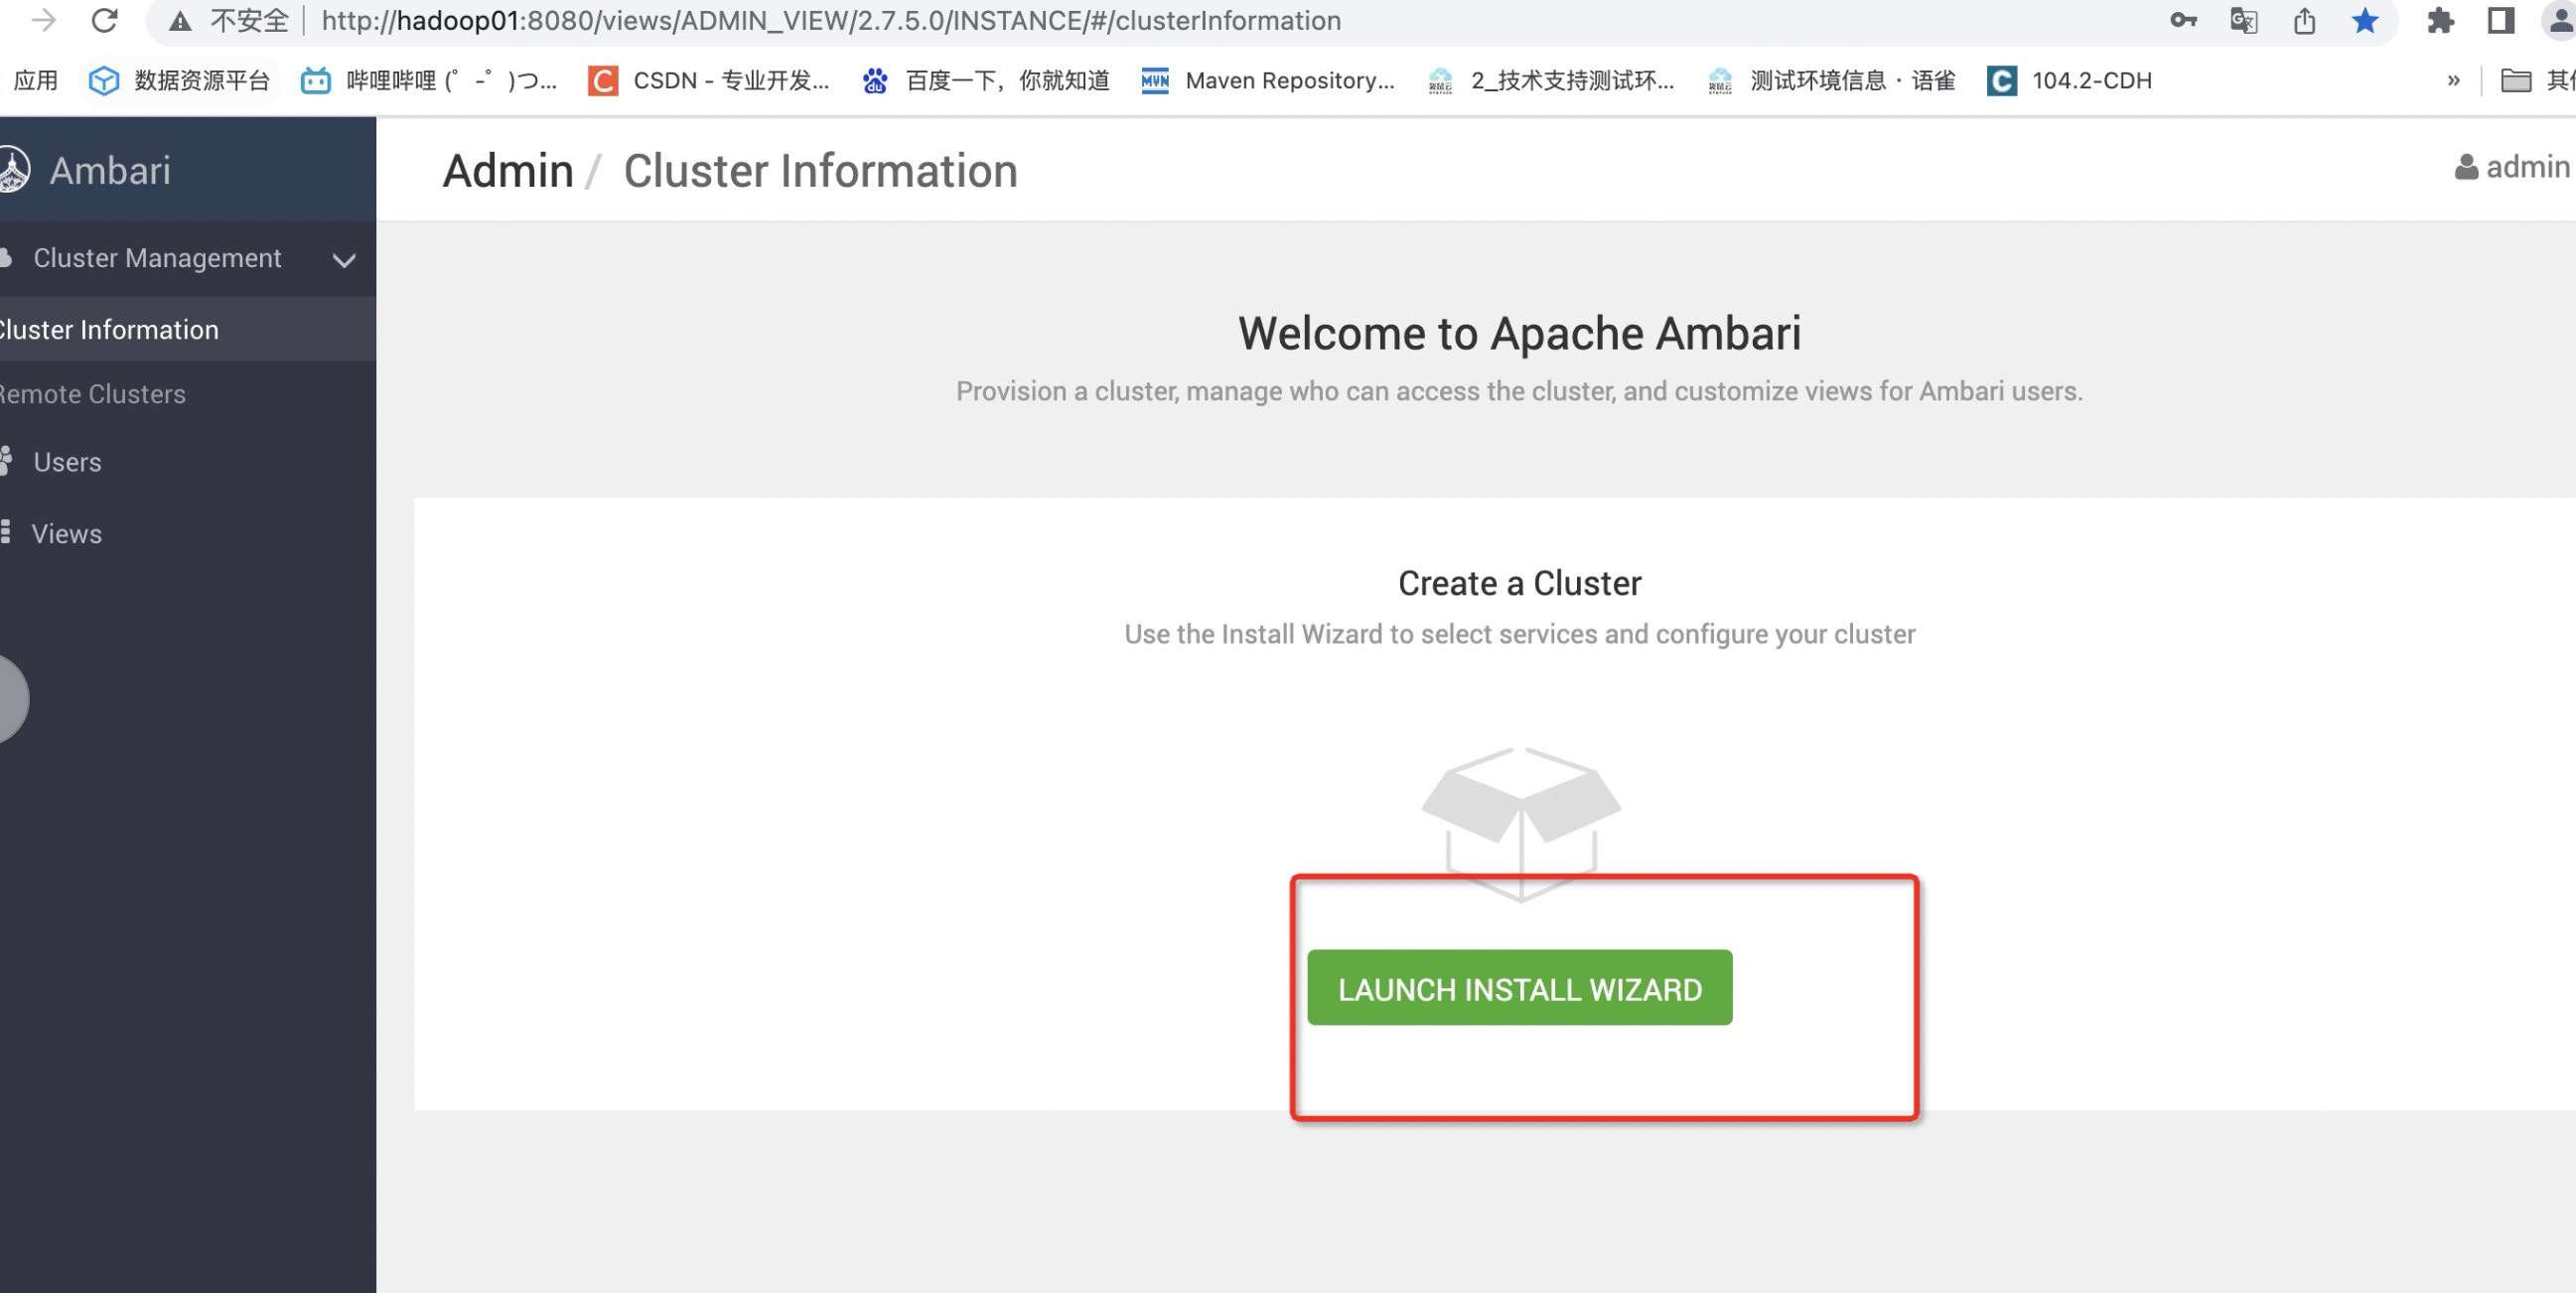
Task: Click the browser reload icon
Action: 104,20
